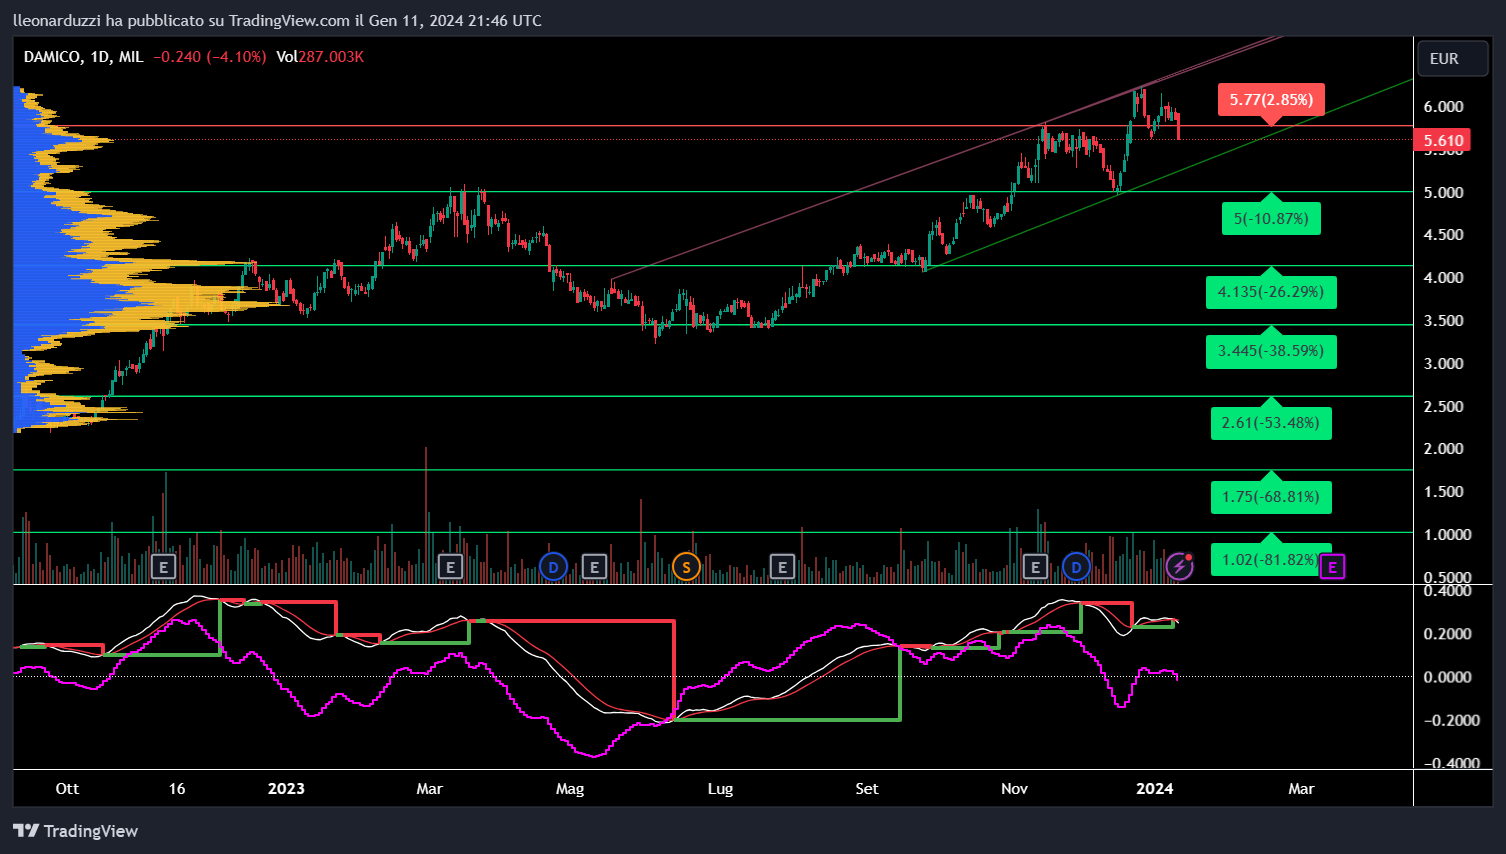Image resolution: width=1506 pixels, height=854 pixels.
Task: Click the earnings E marker near Nov
Action: (x=1035, y=568)
